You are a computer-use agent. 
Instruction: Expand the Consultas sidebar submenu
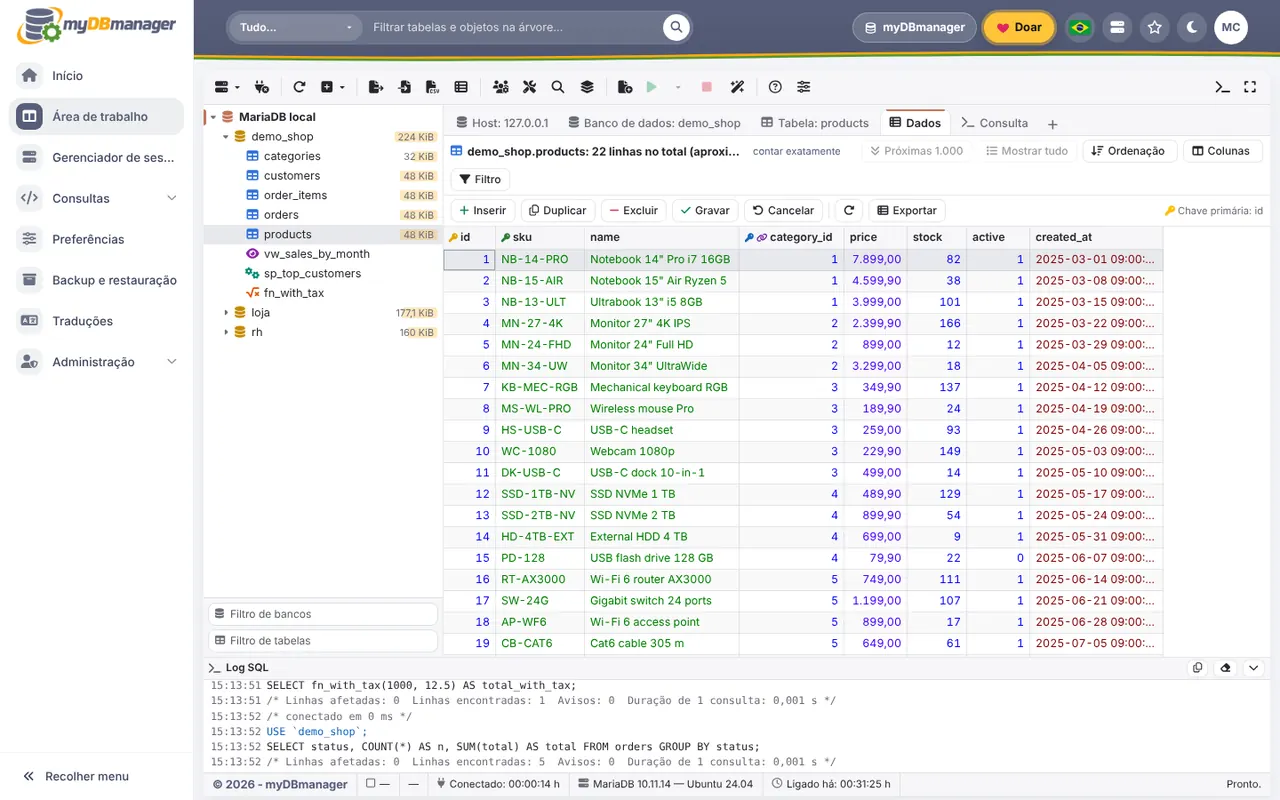coord(171,198)
